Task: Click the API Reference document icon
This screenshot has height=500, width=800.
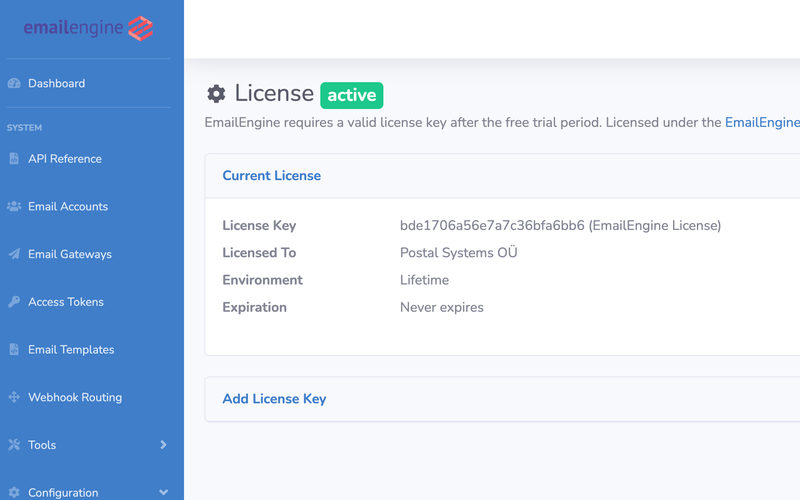Action: click(14, 159)
